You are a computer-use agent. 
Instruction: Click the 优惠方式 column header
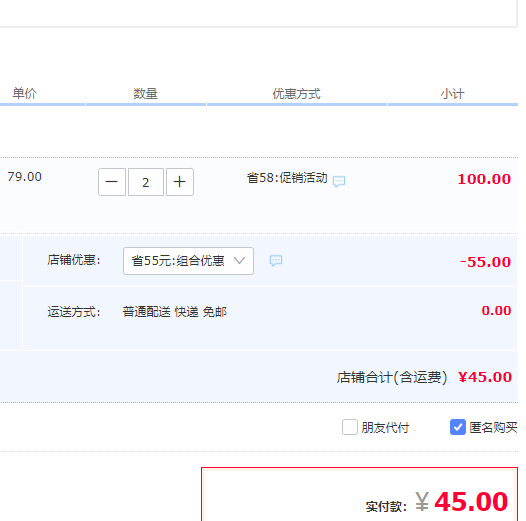[297, 94]
